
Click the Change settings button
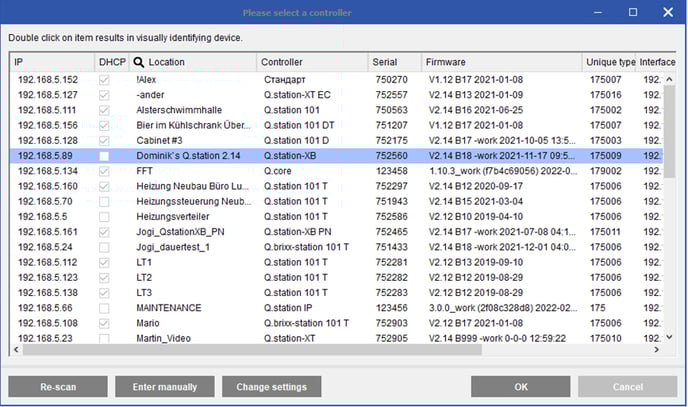point(271,387)
